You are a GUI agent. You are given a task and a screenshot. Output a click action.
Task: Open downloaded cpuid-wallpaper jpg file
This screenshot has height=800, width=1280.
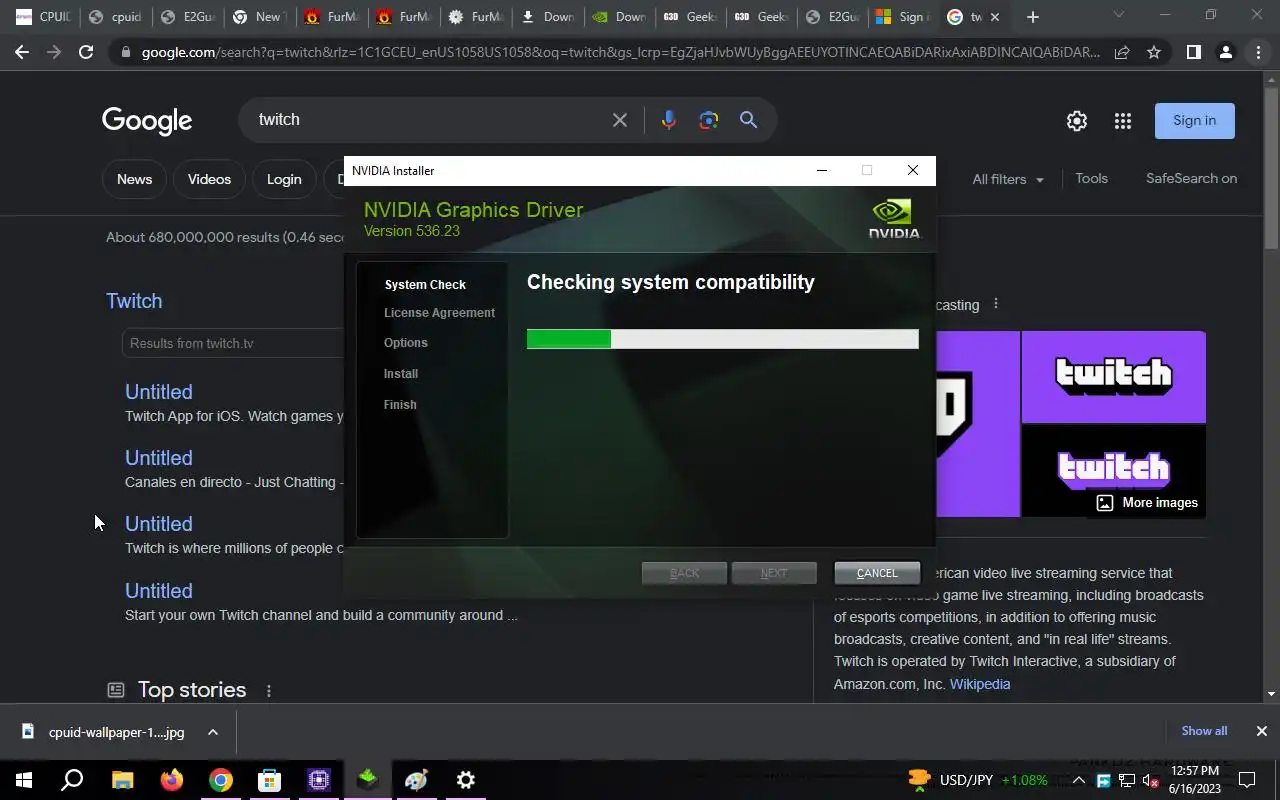click(102, 732)
